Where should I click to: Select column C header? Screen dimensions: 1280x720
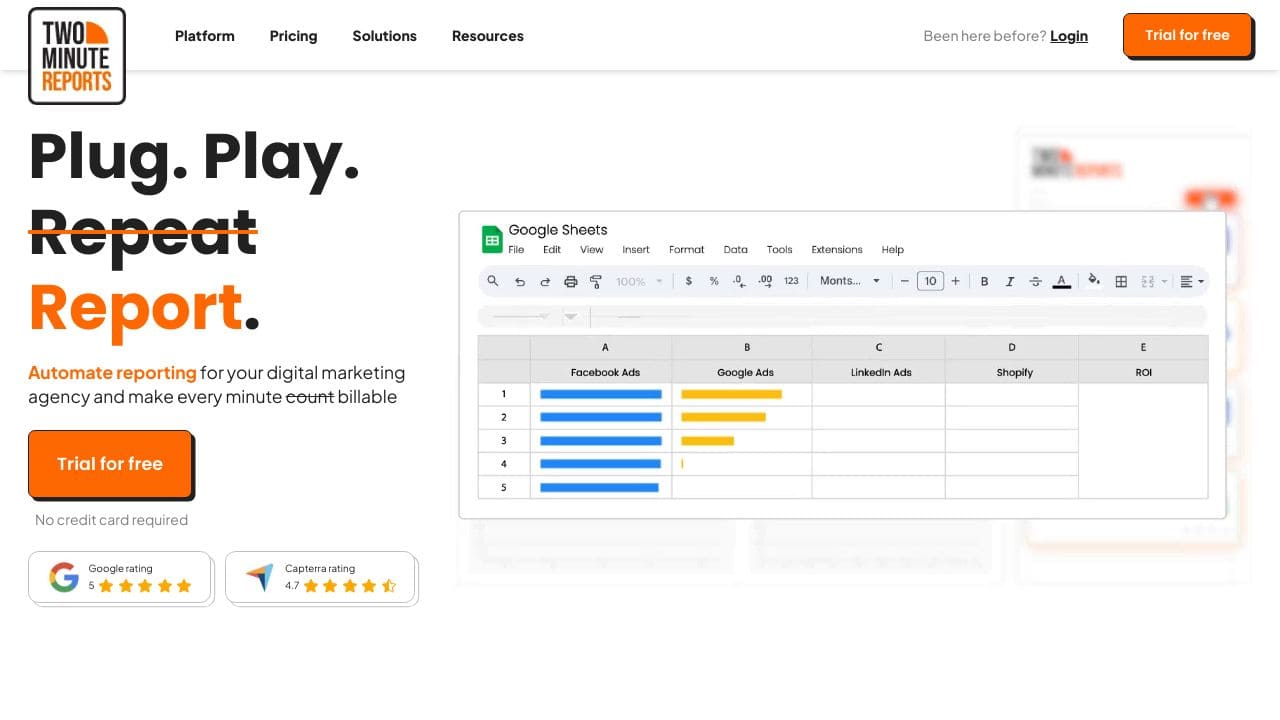point(878,348)
